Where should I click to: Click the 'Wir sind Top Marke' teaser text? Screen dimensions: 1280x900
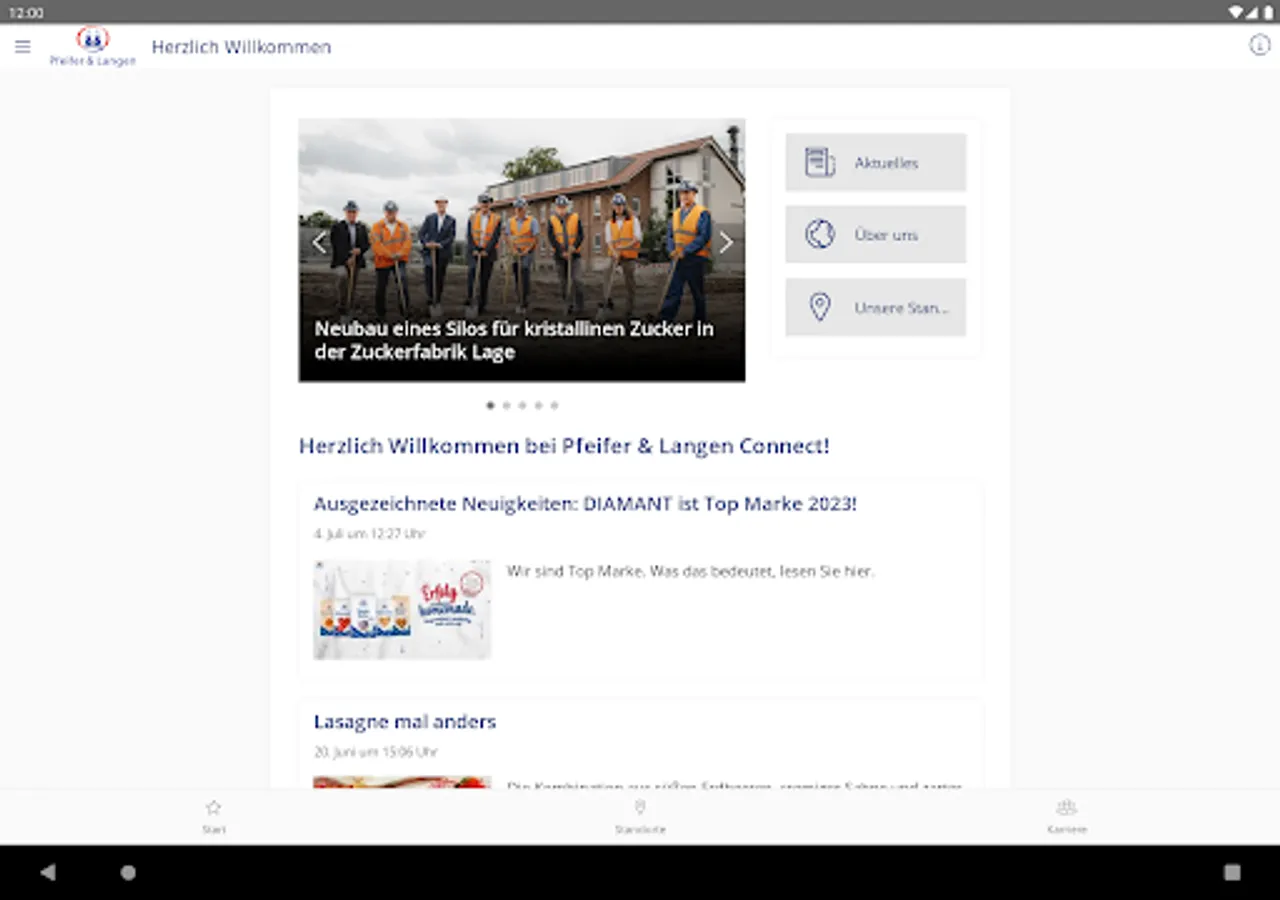690,572
